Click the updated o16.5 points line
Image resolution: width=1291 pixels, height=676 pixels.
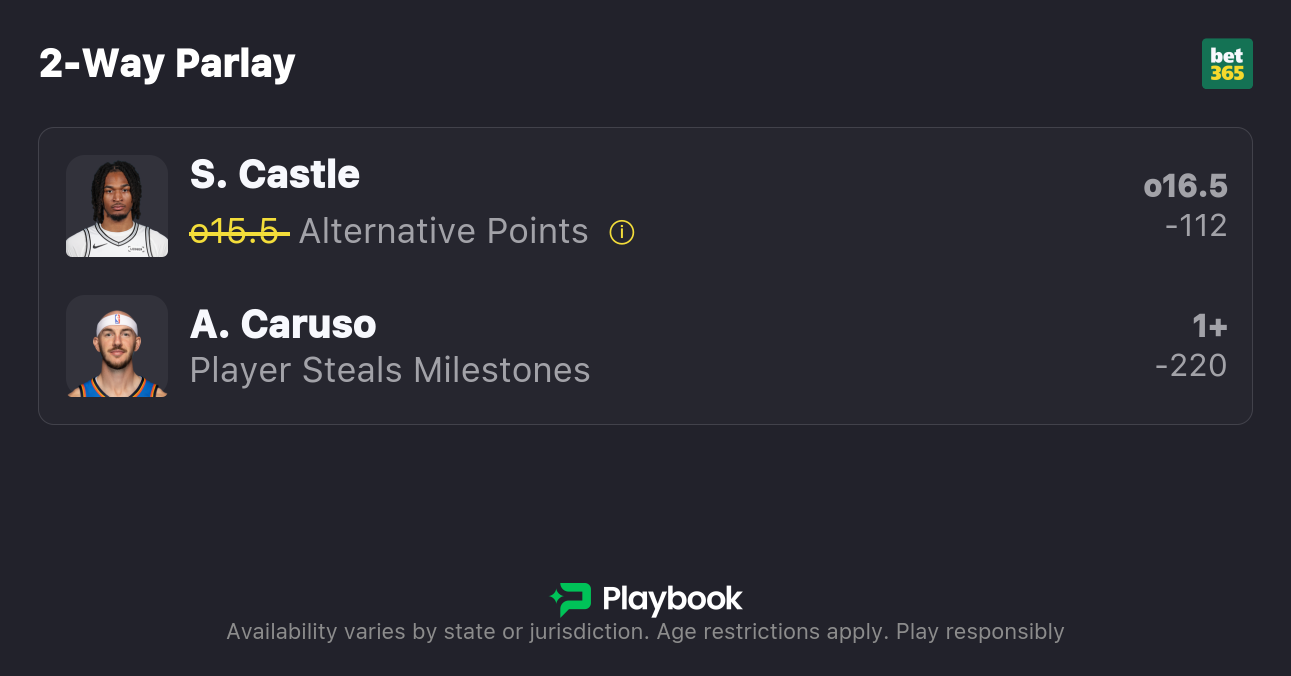point(1185,187)
